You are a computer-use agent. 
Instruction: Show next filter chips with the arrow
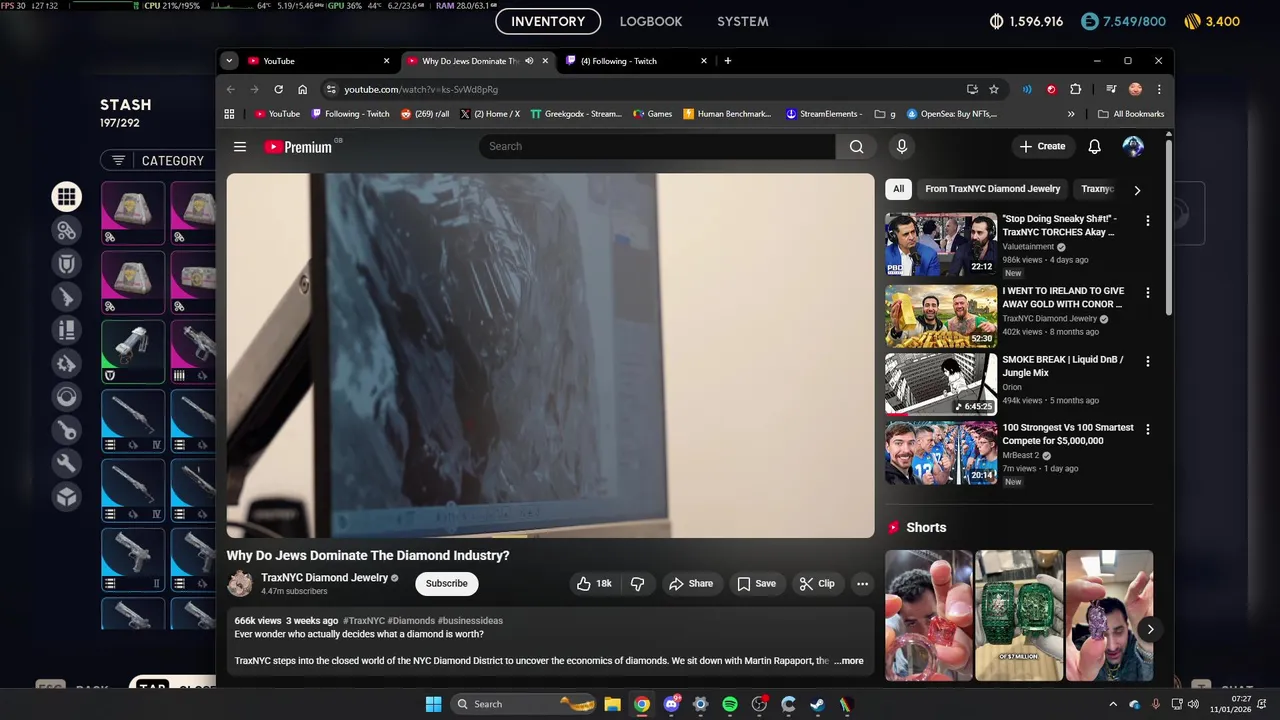[x=1137, y=190]
